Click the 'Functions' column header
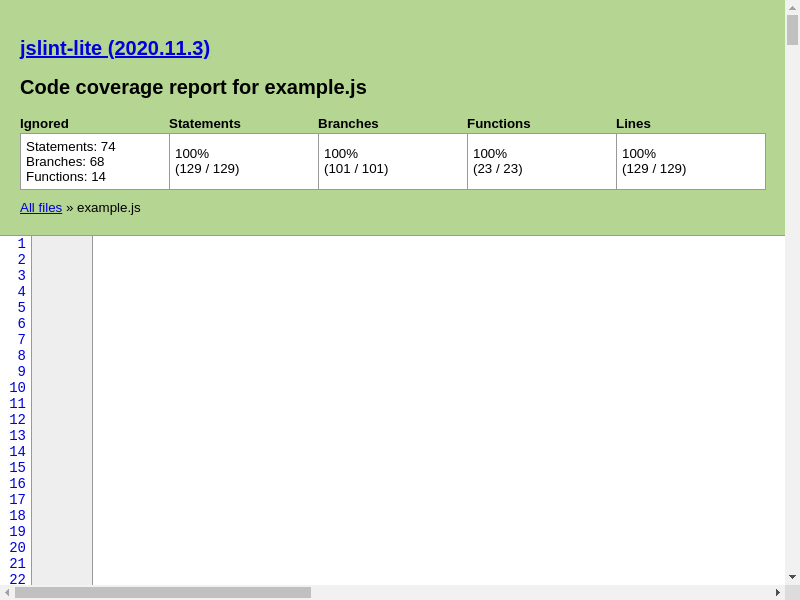Image resolution: width=800 pixels, height=600 pixels. tap(498, 123)
